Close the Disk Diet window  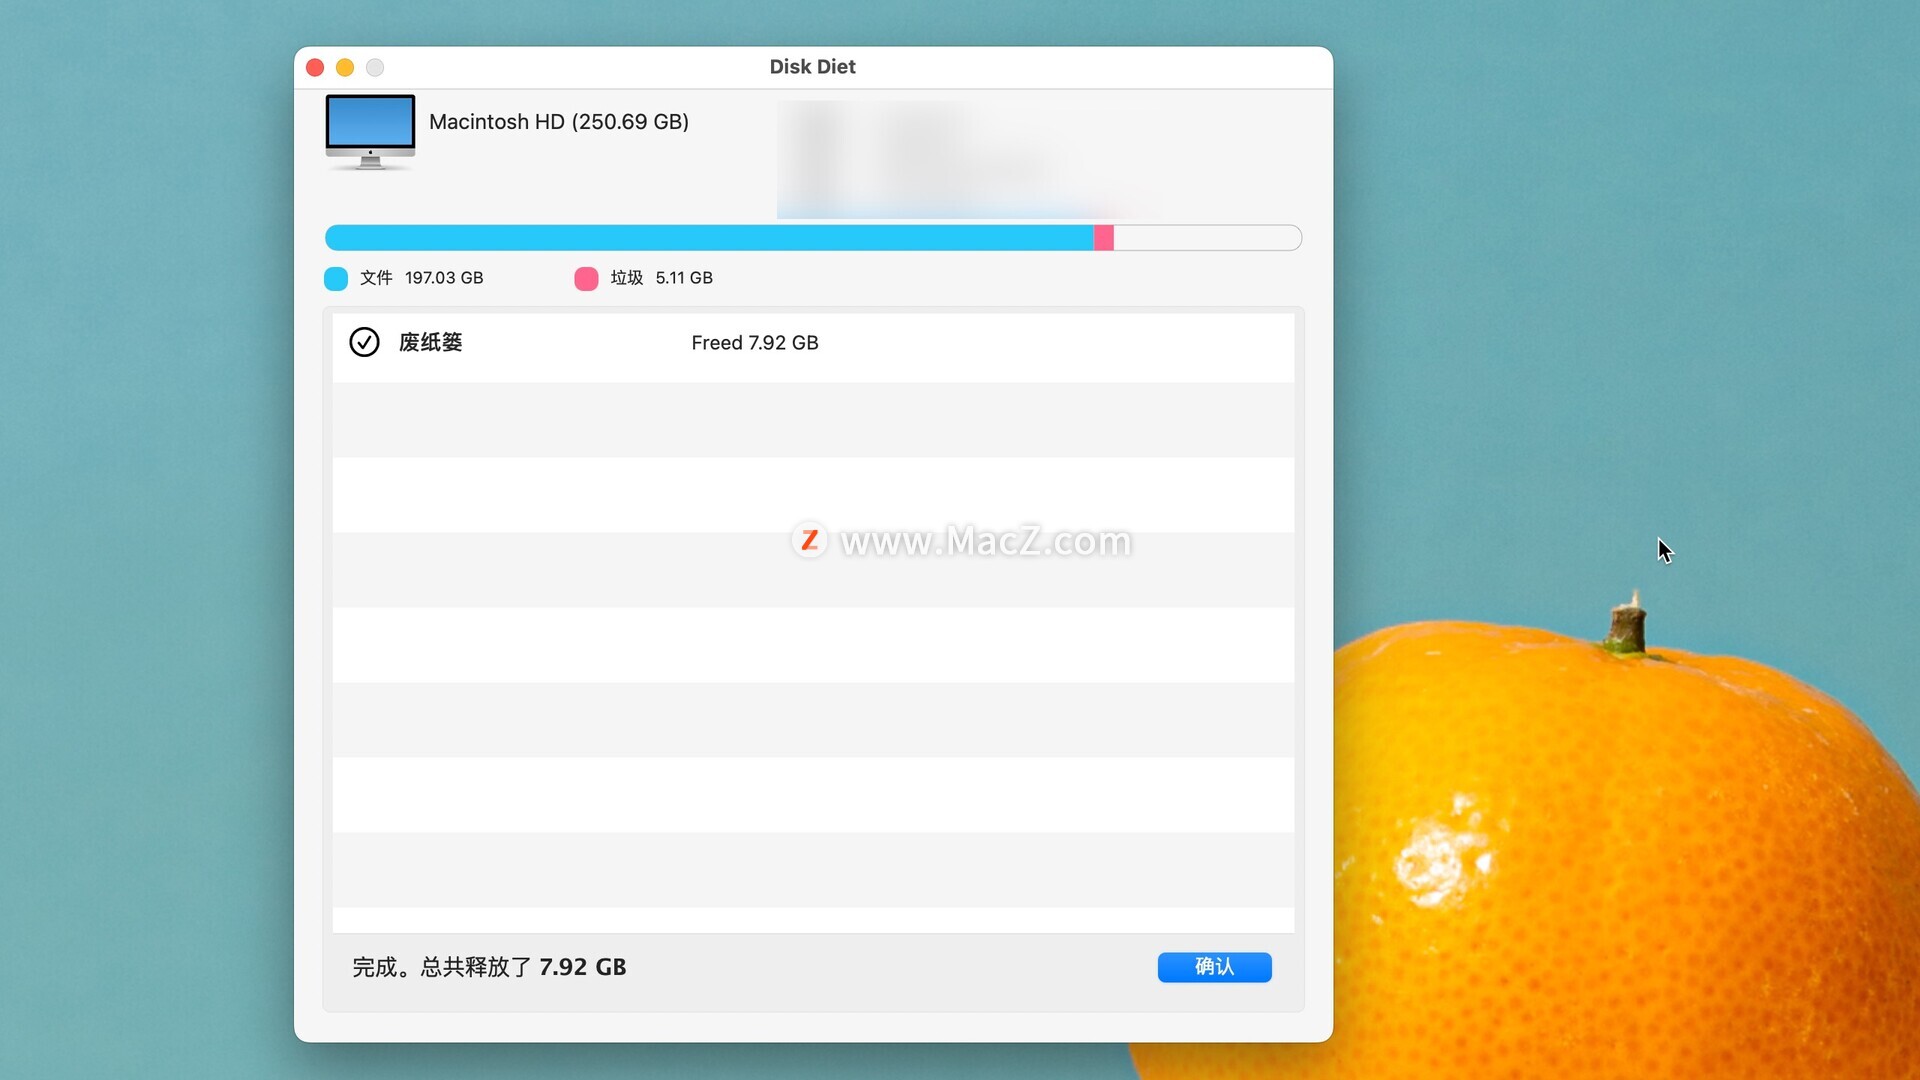tap(315, 67)
